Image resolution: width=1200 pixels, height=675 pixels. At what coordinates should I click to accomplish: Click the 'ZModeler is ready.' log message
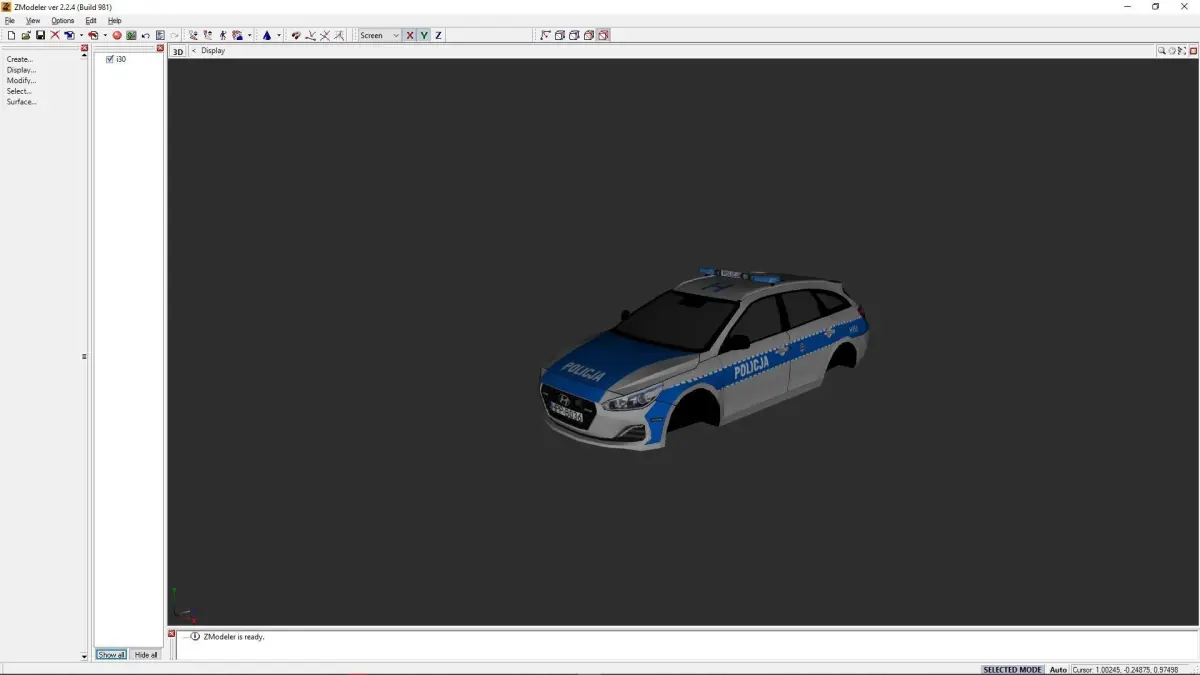click(x=234, y=636)
